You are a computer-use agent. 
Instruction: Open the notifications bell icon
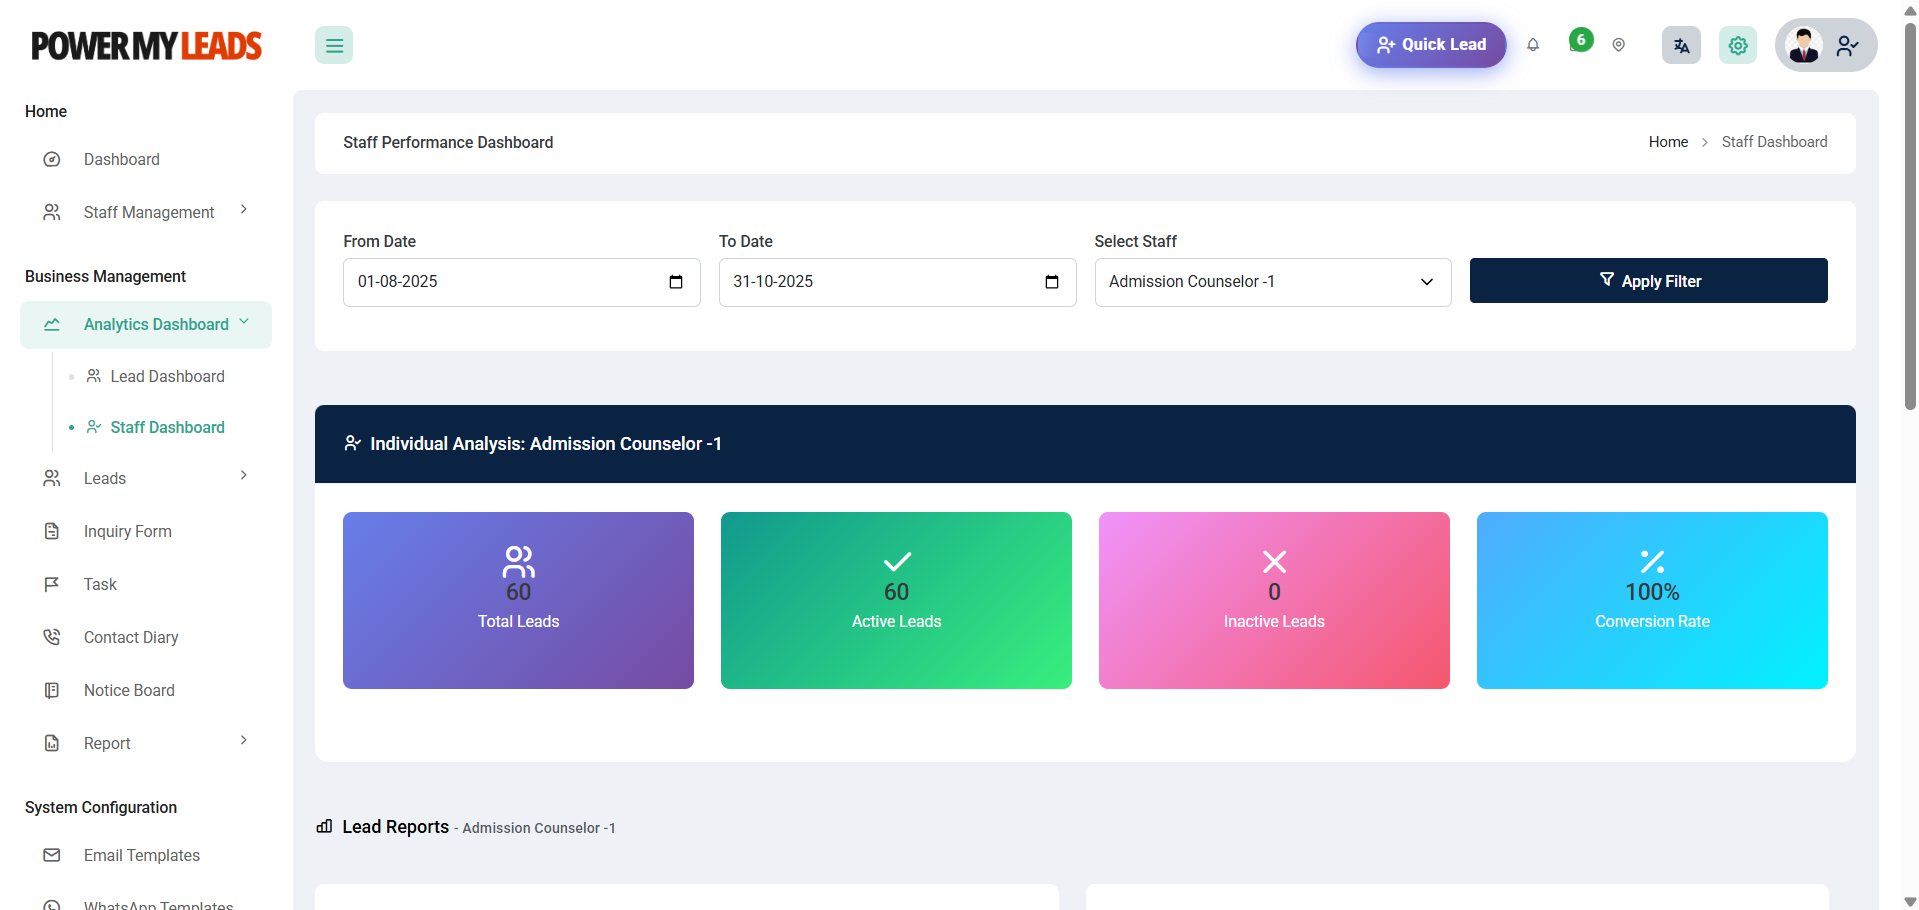1532,45
